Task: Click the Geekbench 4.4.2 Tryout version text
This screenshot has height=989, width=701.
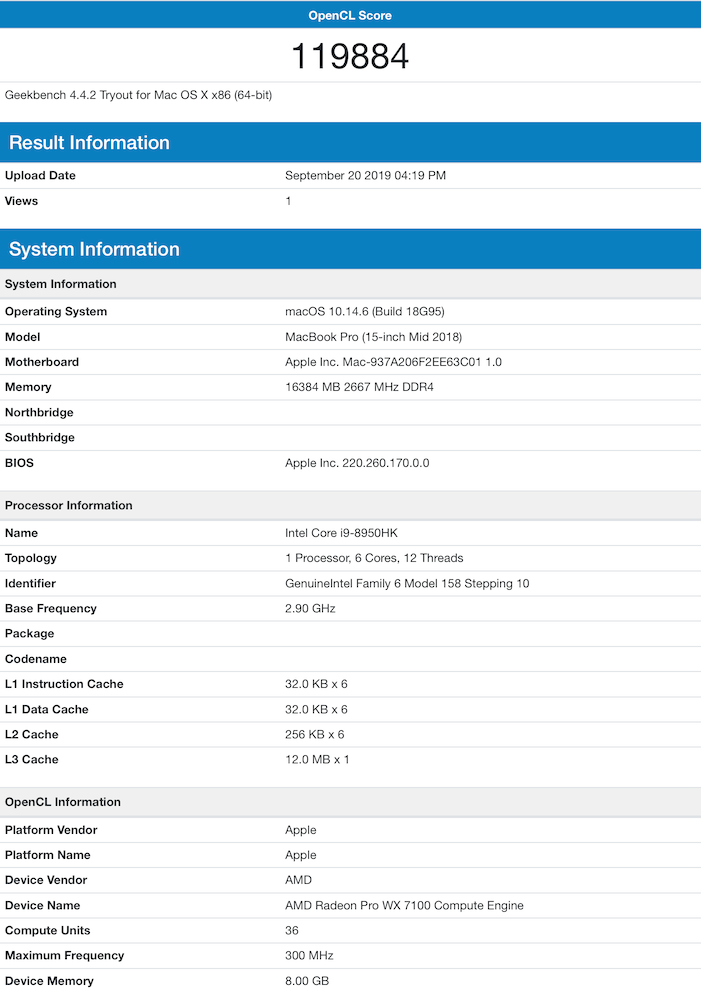Action: pyautogui.click(x=139, y=95)
